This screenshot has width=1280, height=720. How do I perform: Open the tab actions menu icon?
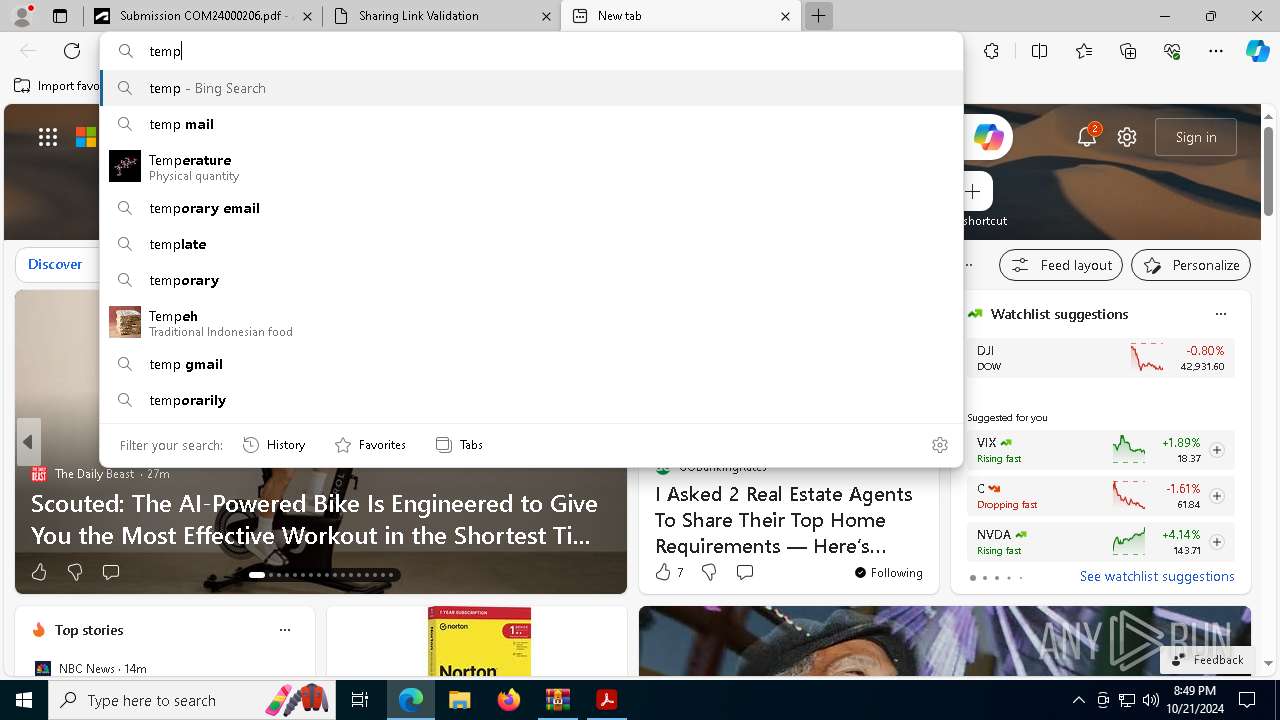coord(60,16)
